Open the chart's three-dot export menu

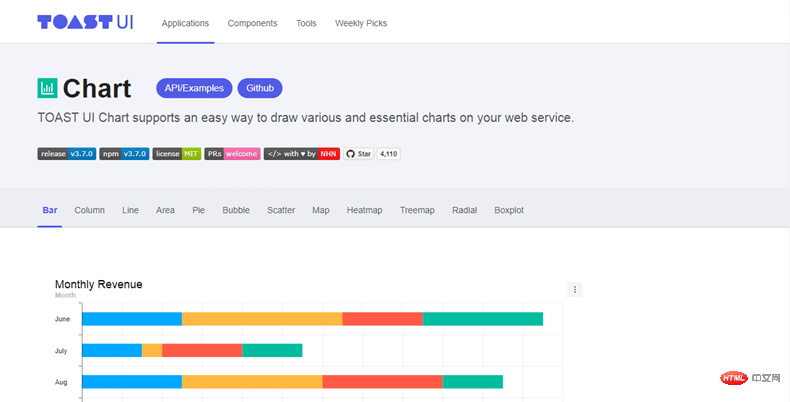(x=574, y=289)
